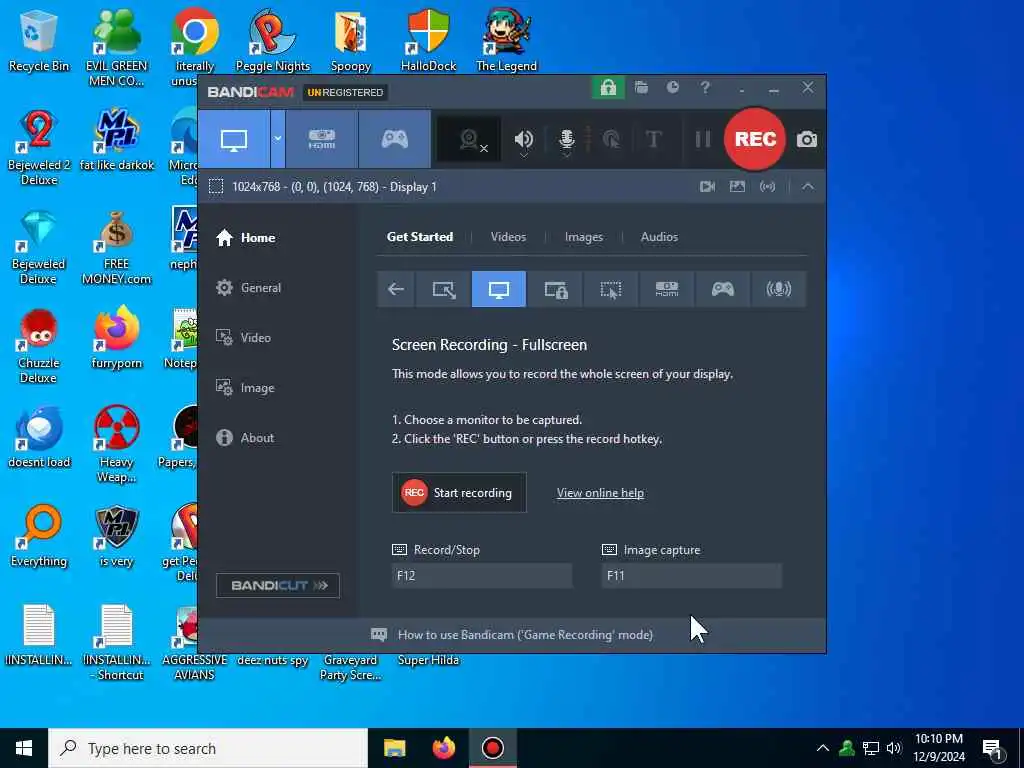Select Game Recording mode in top toolbar
The width and height of the screenshot is (1024, 768).
point(394,139)
